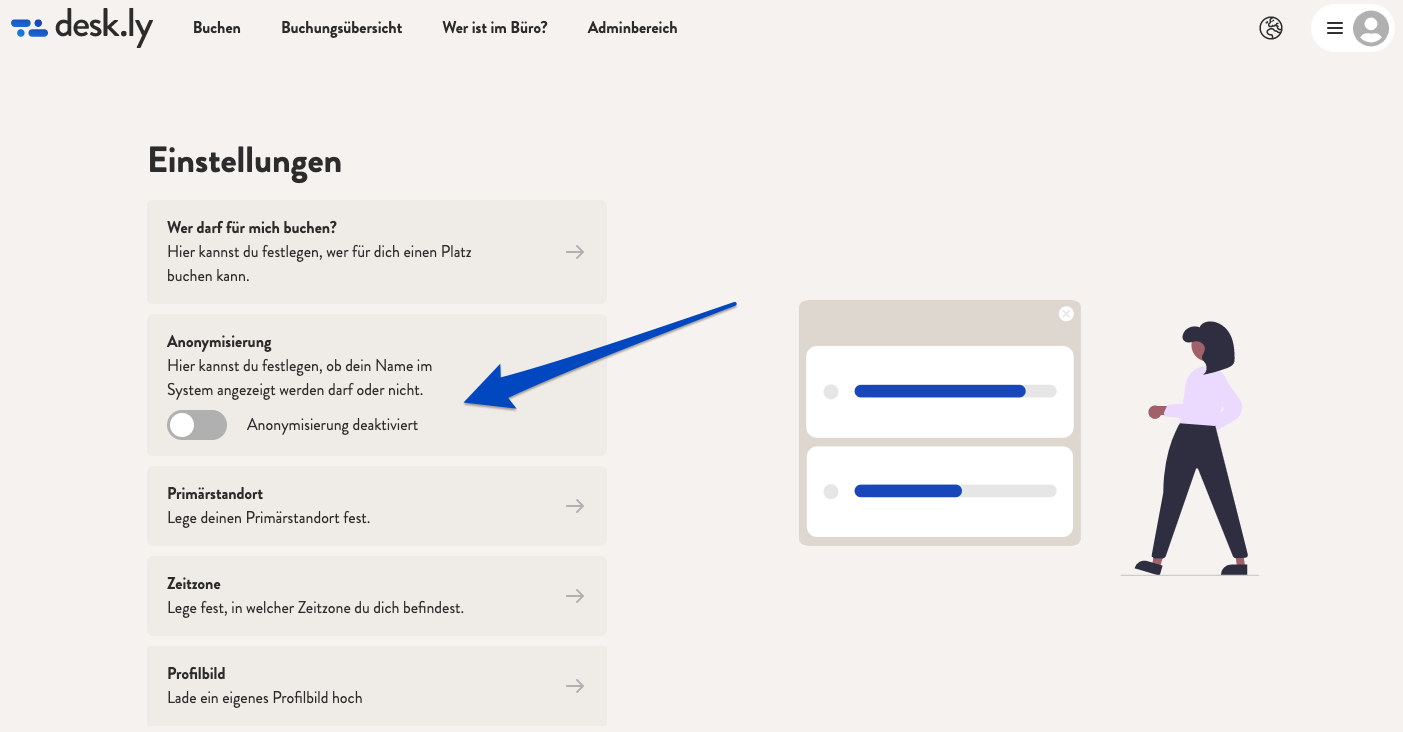Click the Primärstandort card title
Screen dimensions: 1403x732
215,494
